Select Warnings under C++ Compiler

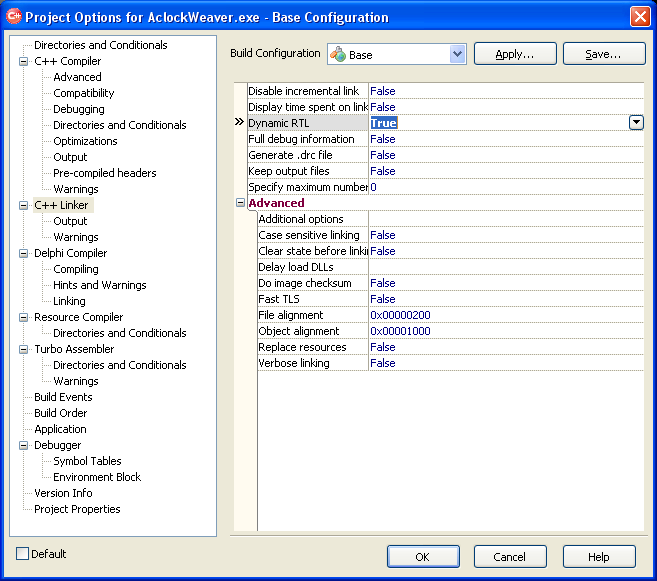click(x=75, y=189)
